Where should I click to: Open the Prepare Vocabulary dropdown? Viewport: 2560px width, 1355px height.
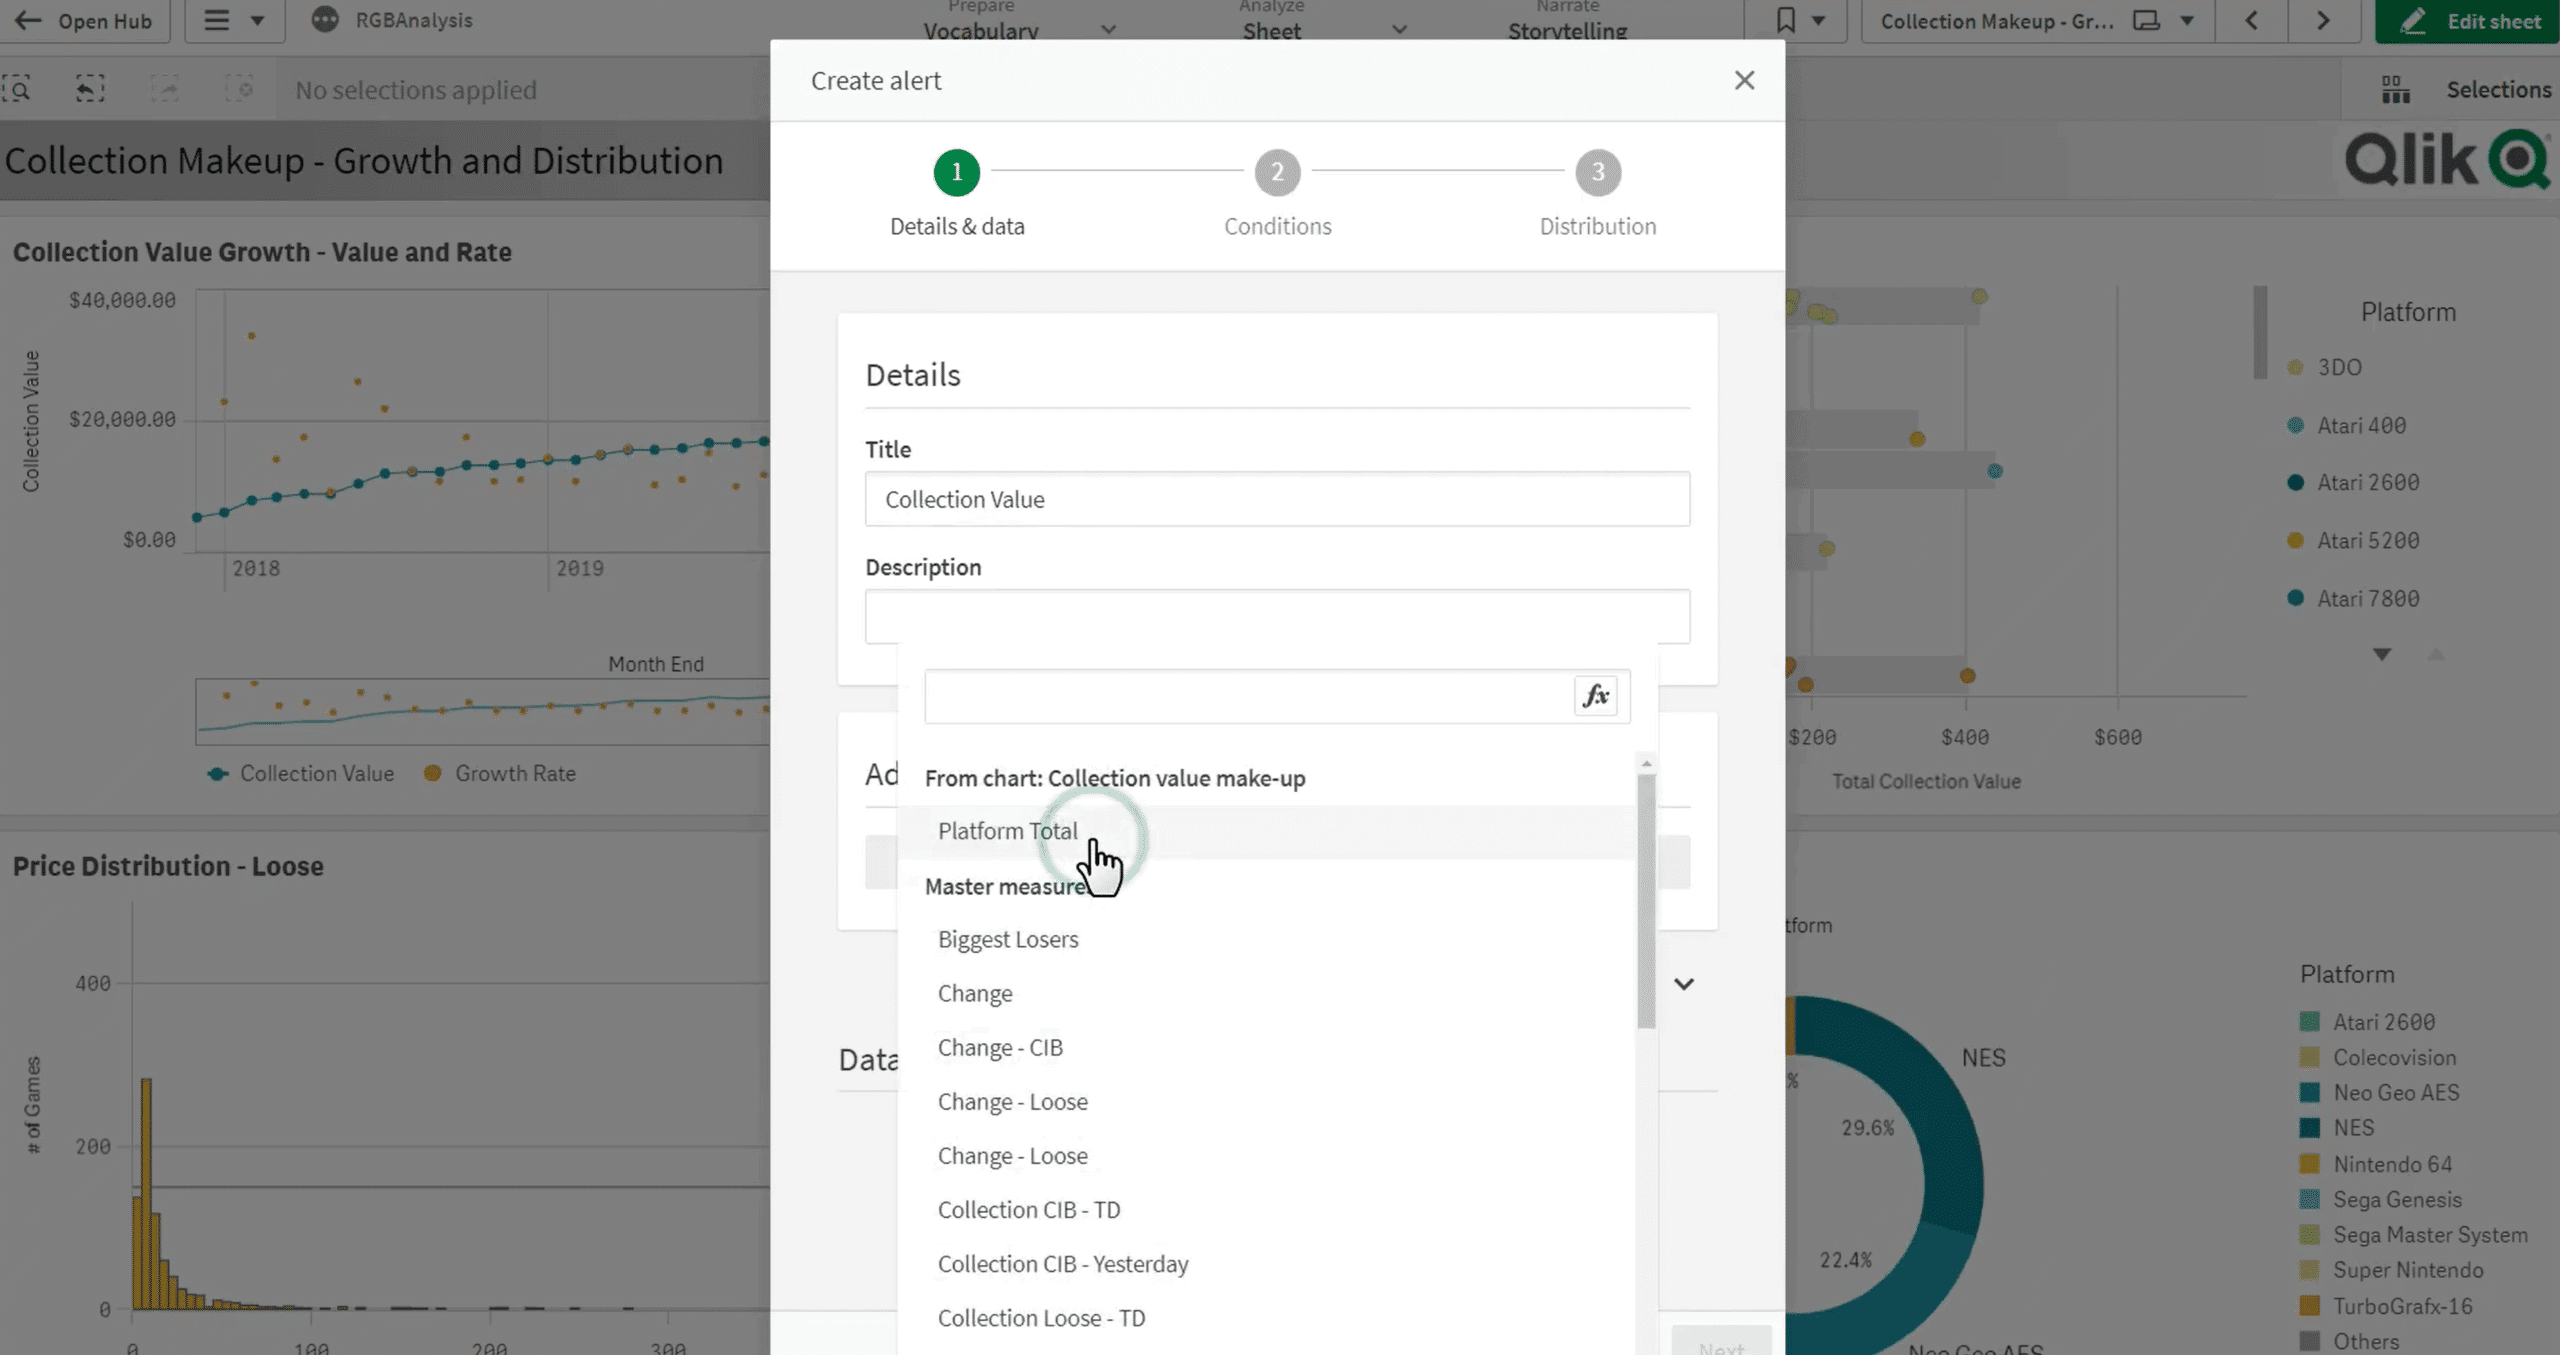pos(1018,22)
